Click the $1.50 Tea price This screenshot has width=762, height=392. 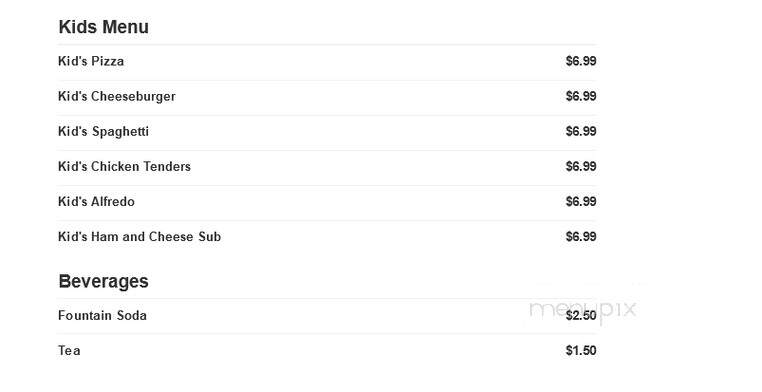coord(581,350)
